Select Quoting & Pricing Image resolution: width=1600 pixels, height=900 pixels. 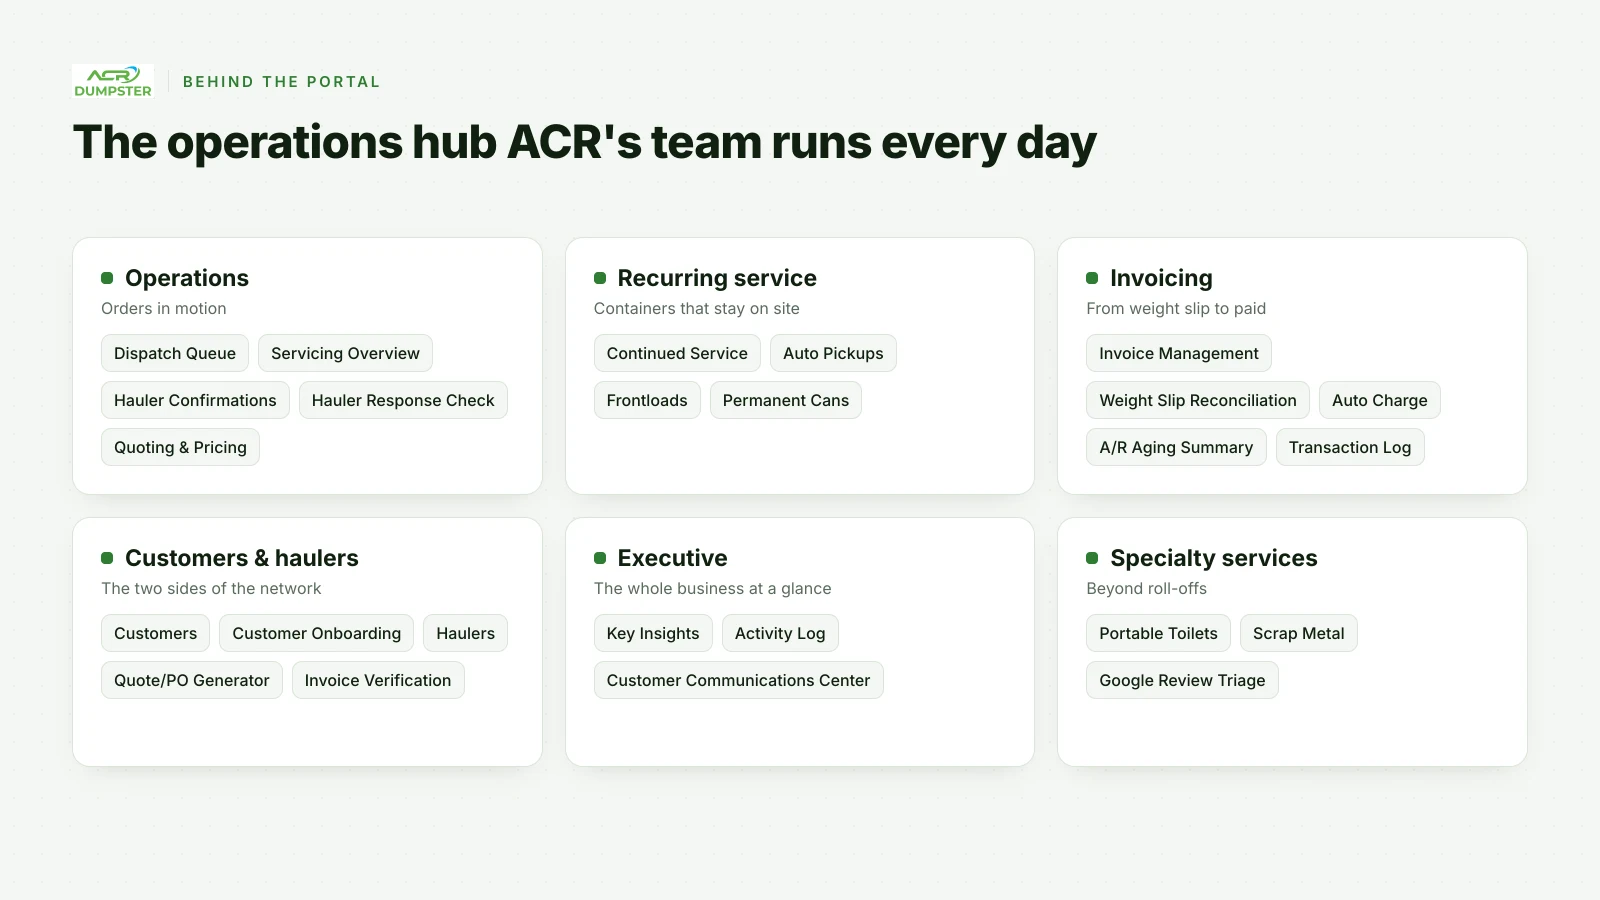click(180, 447)
